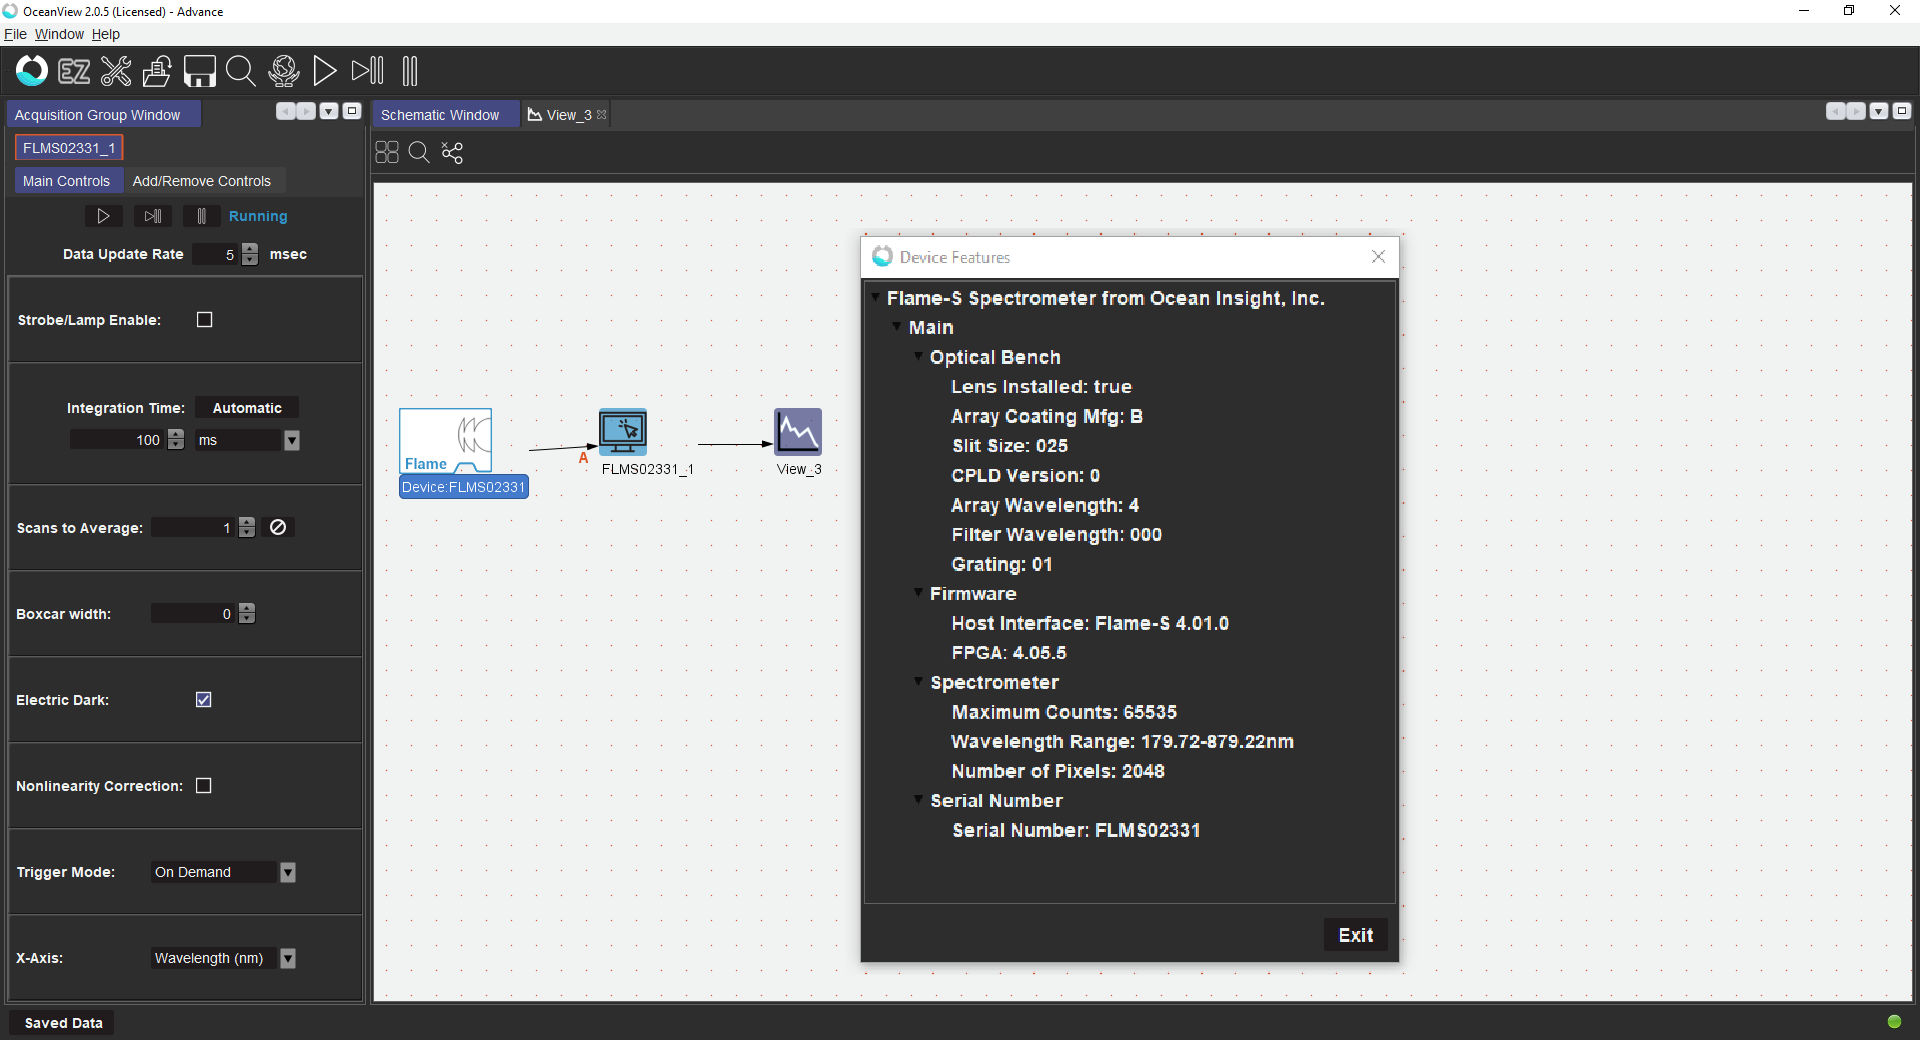
Task: Select the EZ mode icon in the toolbar
Action: pyautogui.click(x=74, y=71)
